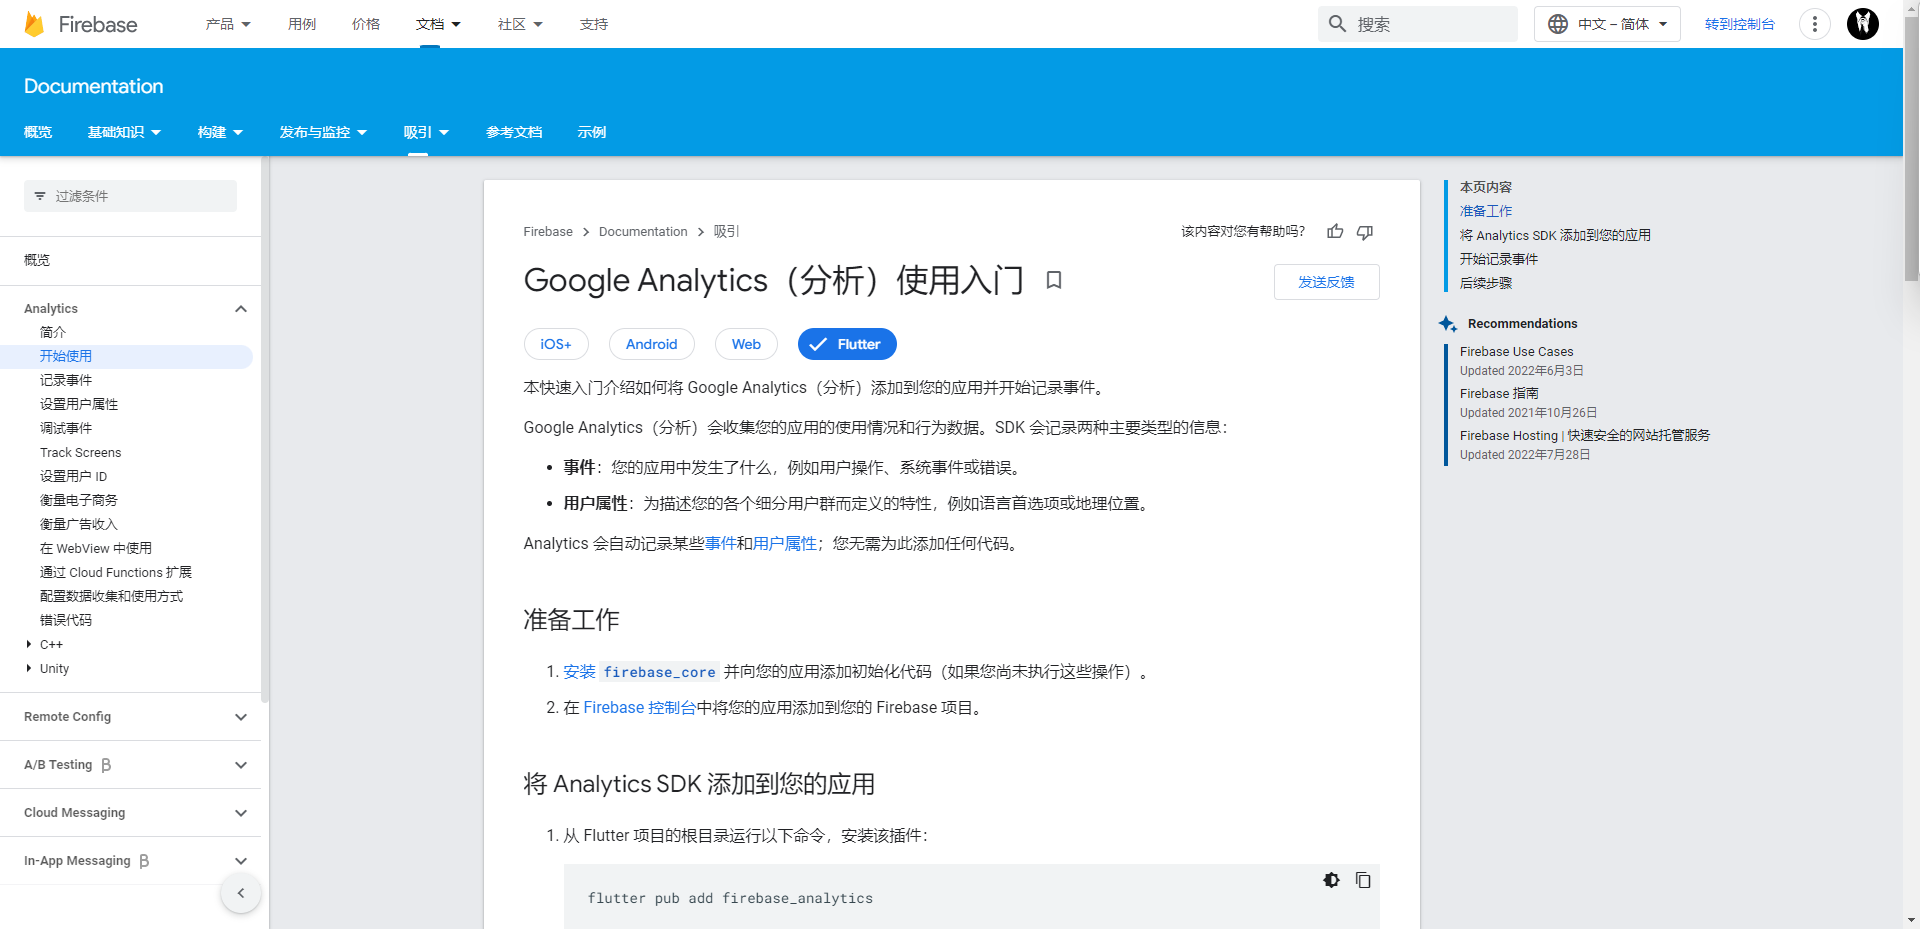Go to the 支持 menu item
1920x929 pixels.
594,24
